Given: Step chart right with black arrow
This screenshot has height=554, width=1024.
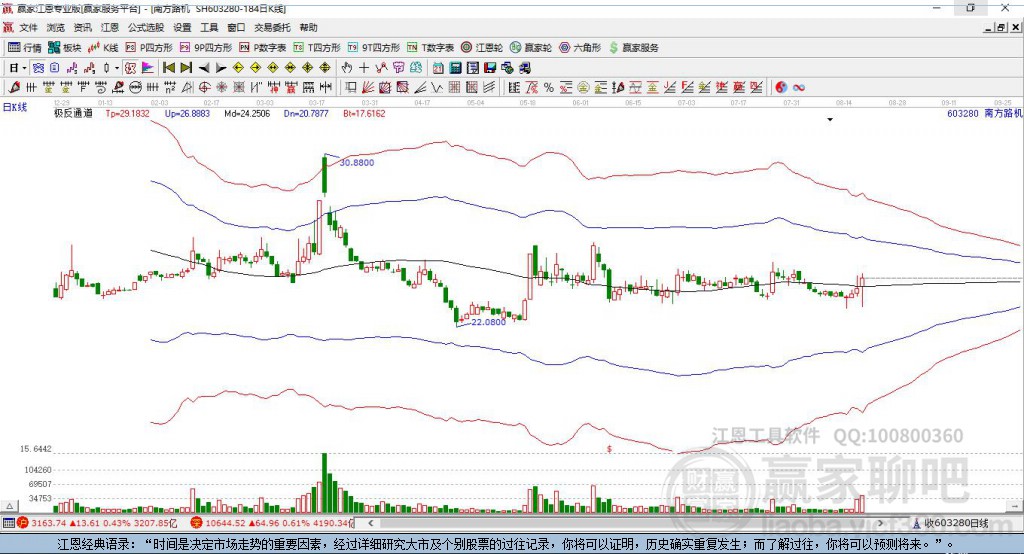Looking at the screenshot, I should pos(221,68).
